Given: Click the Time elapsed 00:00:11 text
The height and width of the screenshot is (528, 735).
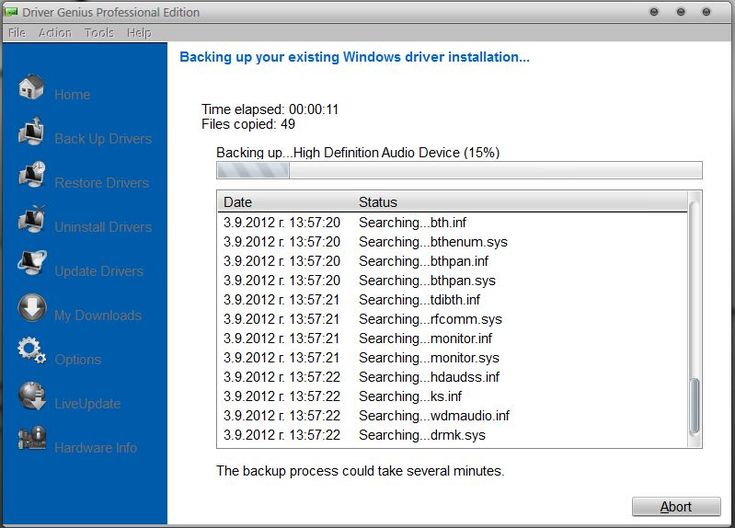Looking at the screenshot, I should [x=270, y=109].
